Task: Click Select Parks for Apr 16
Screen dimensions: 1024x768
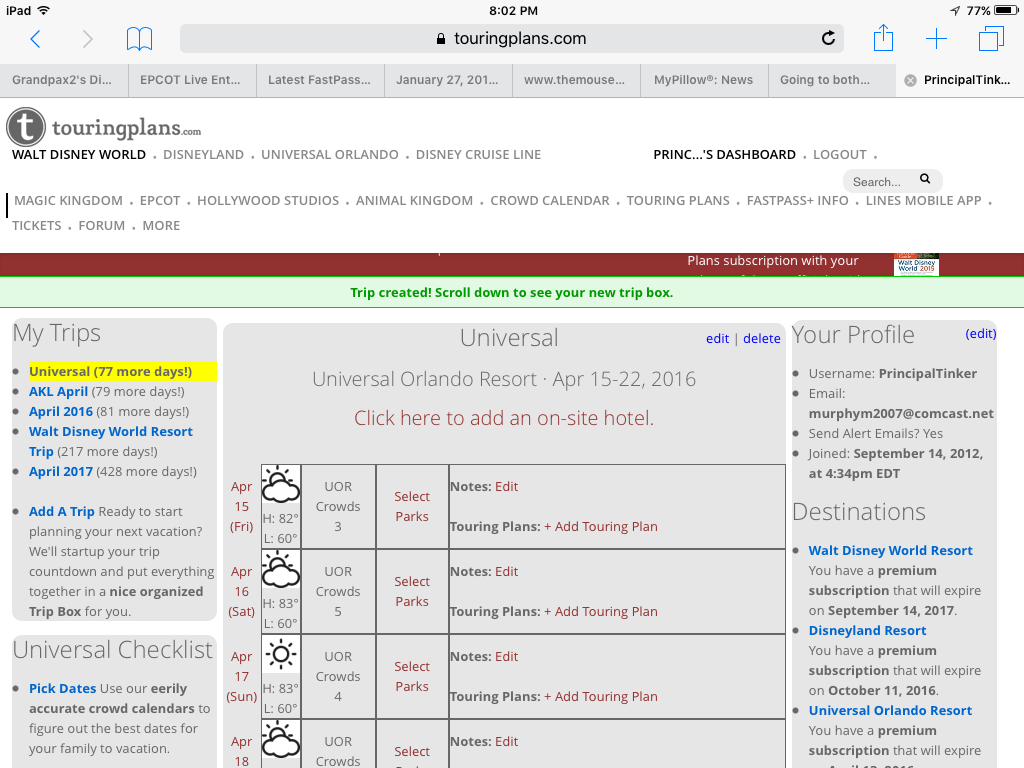Action: 412,591
